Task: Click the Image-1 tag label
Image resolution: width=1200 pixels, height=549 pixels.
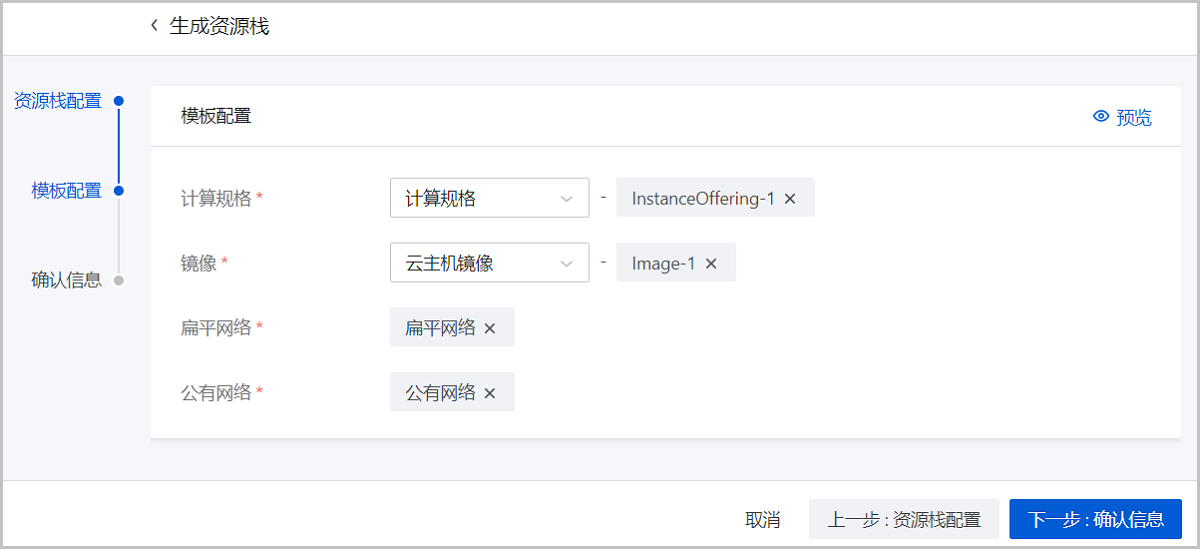Action: pos(663,263)
